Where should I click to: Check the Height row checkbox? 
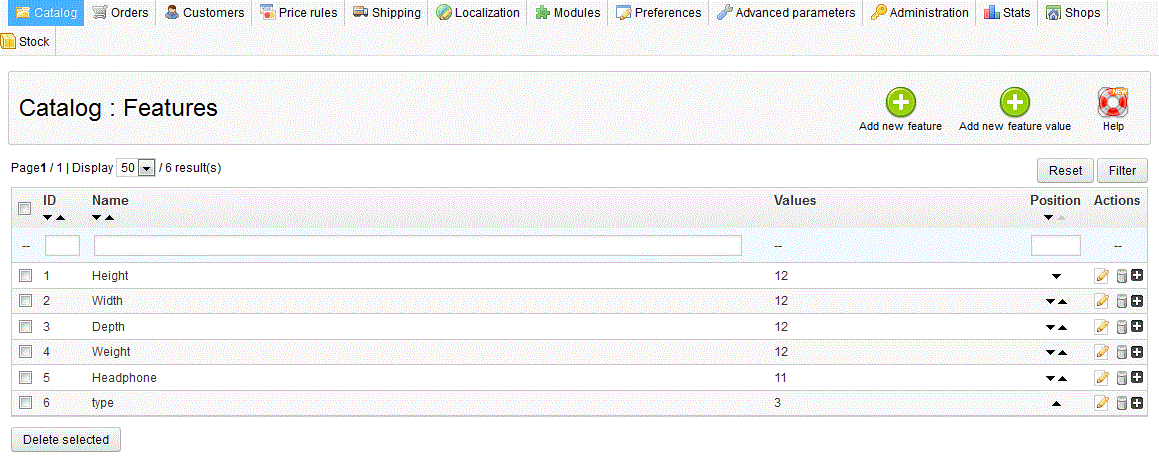tap(26, 275)
